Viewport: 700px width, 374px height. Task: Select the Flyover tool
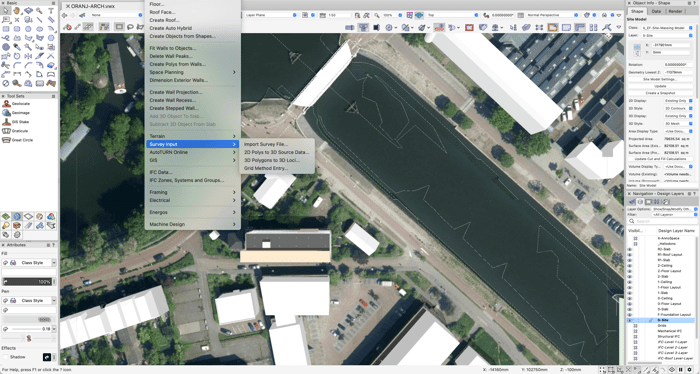(x=28, y=10)
